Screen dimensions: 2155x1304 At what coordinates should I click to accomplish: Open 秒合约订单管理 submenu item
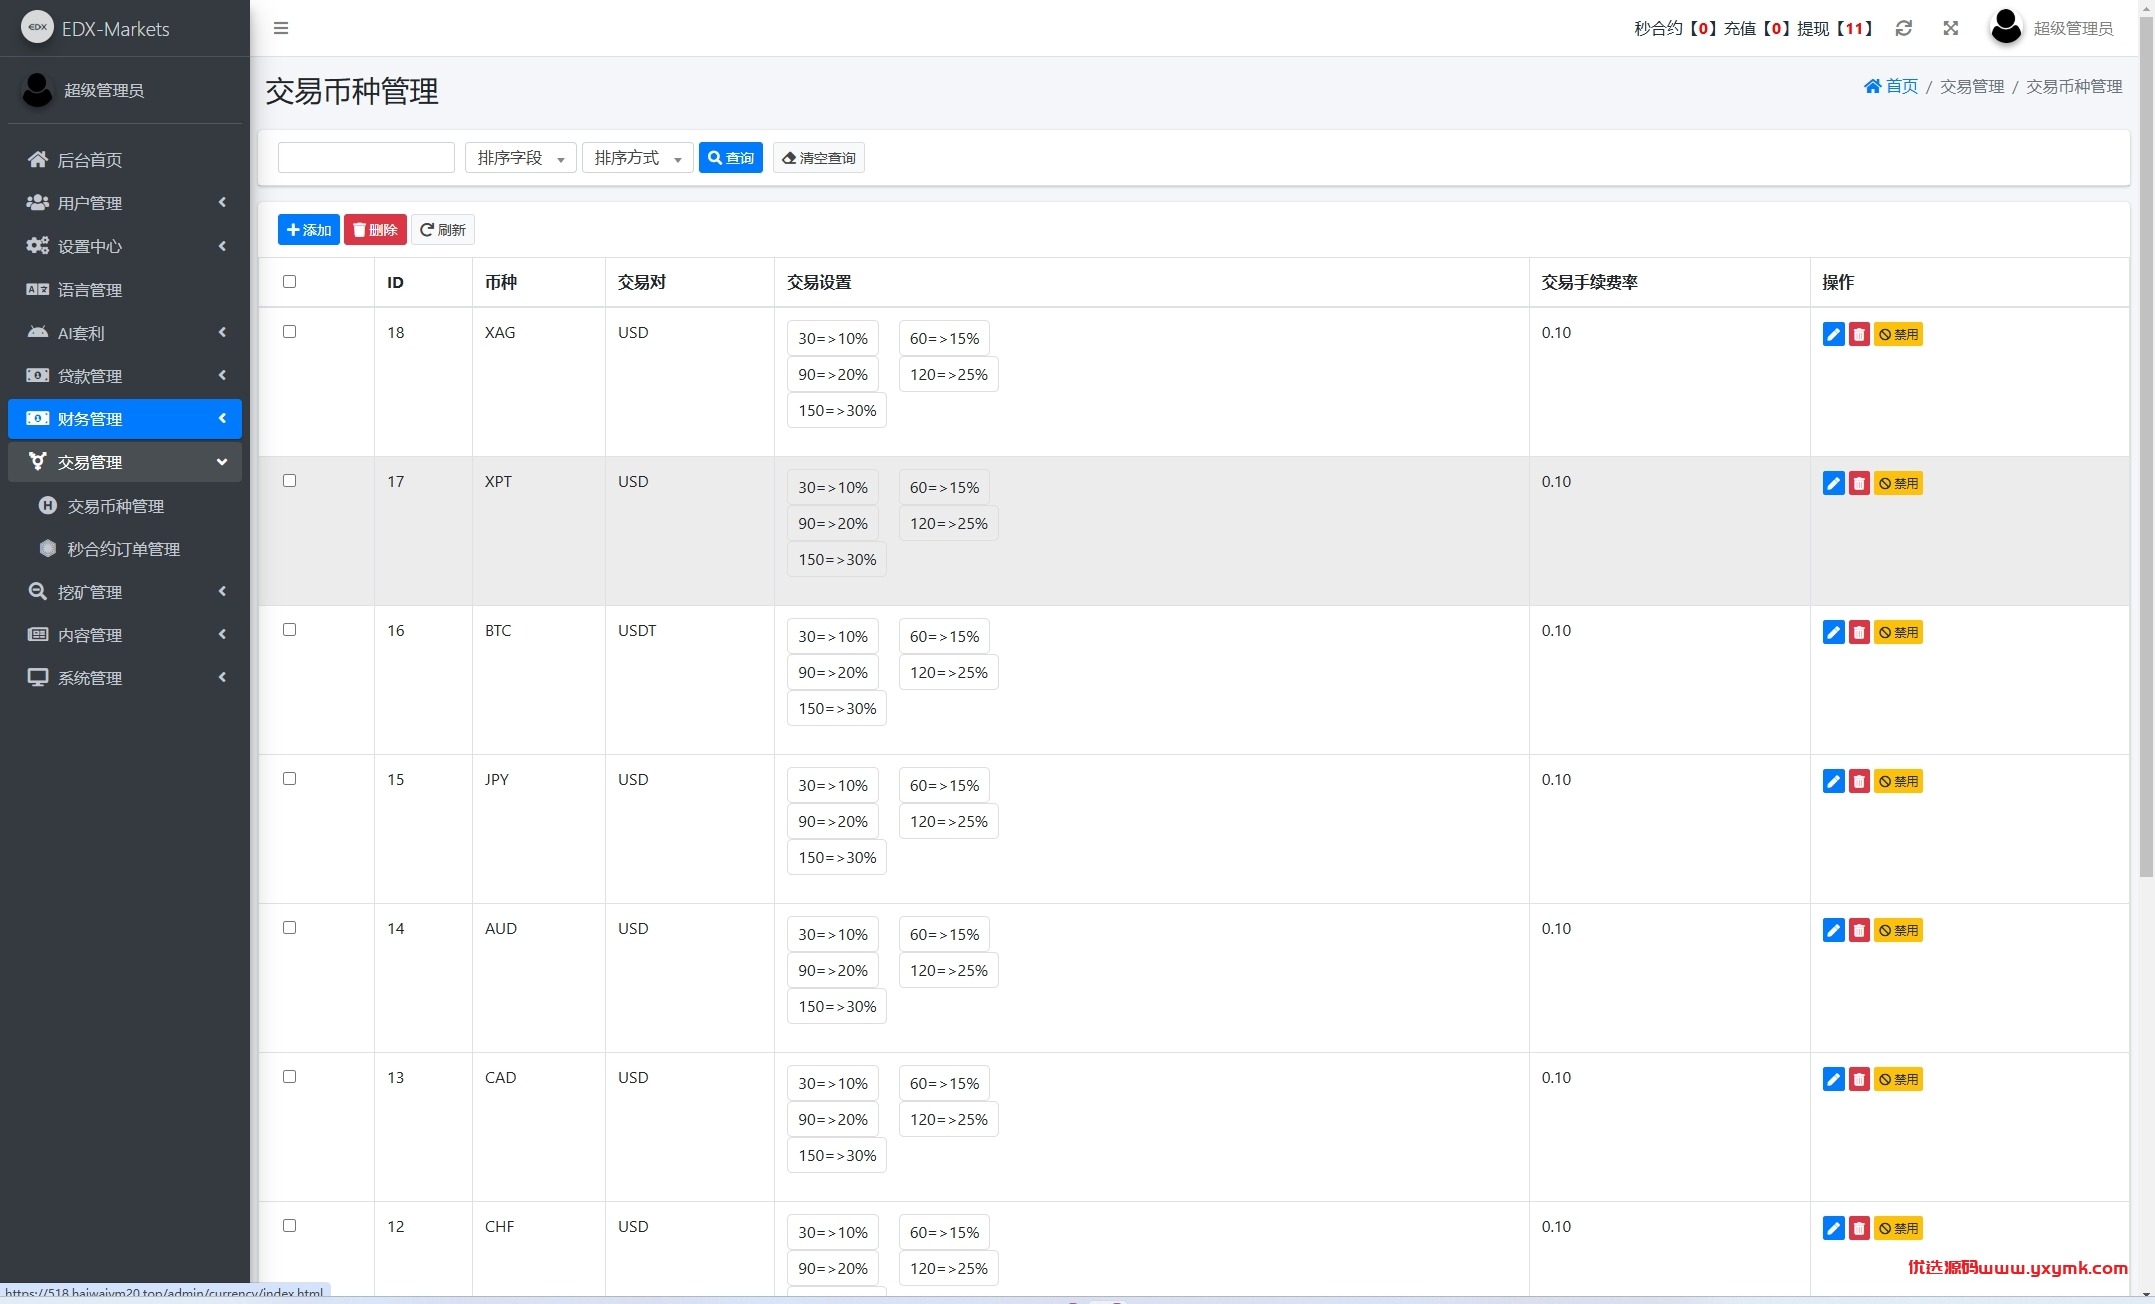[x=125, y=549]
